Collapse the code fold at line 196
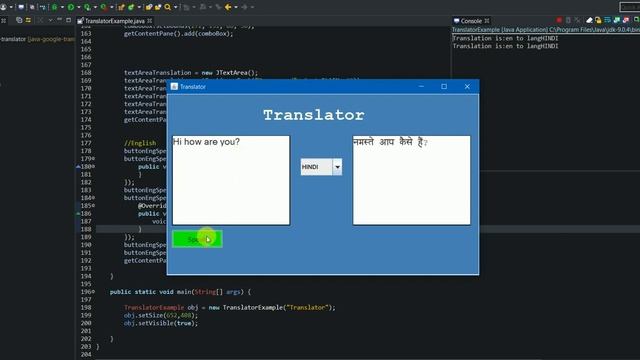 [x=93, y=292]
